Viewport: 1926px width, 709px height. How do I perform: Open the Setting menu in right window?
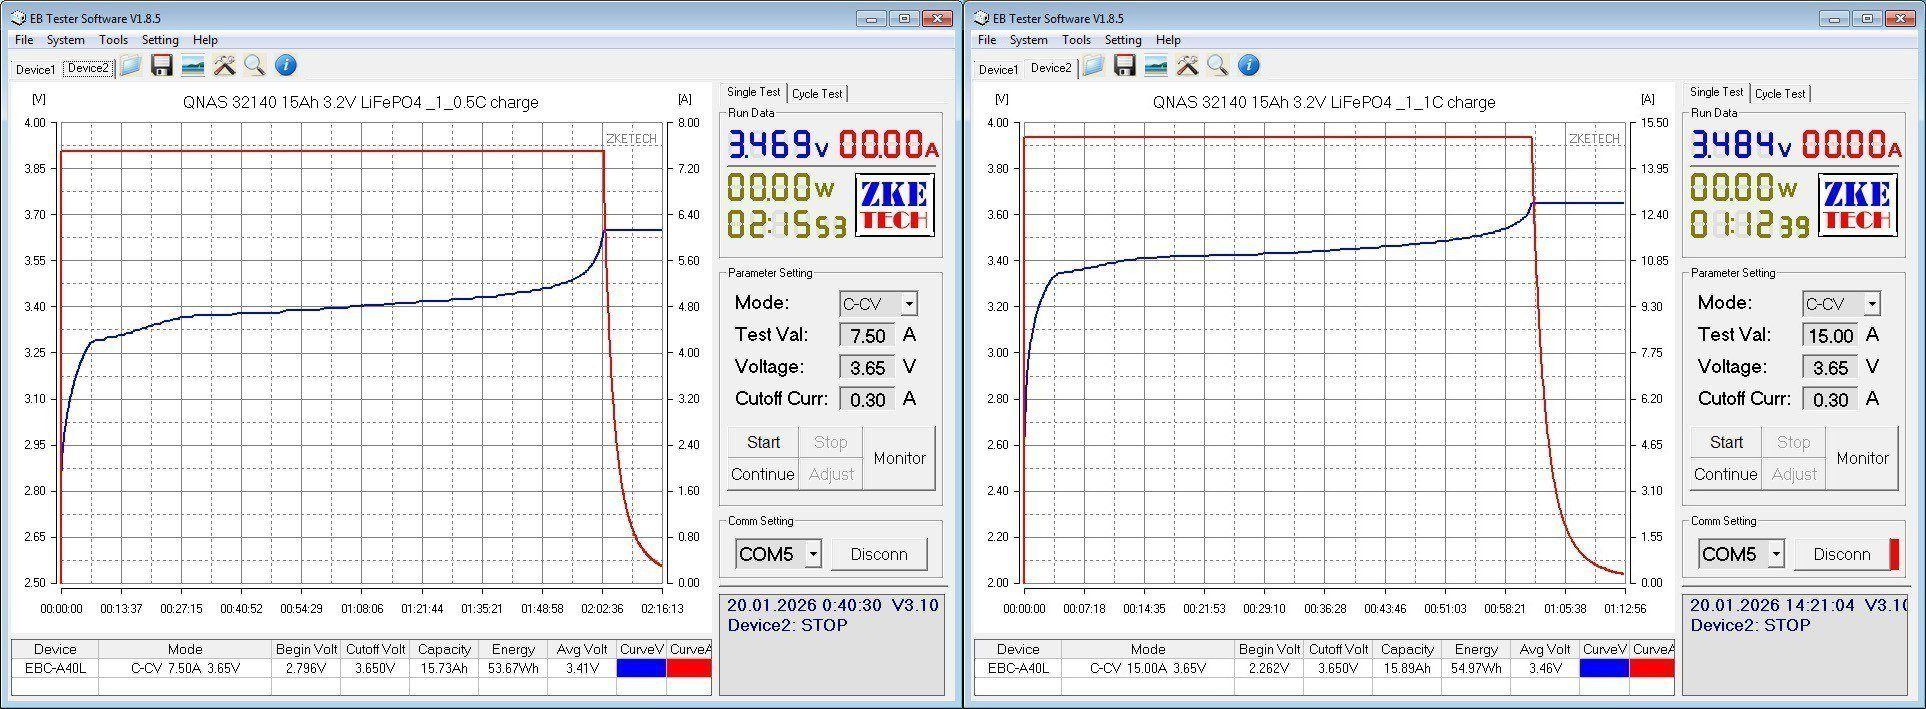pyautogui.click(x=1122, y=40)
